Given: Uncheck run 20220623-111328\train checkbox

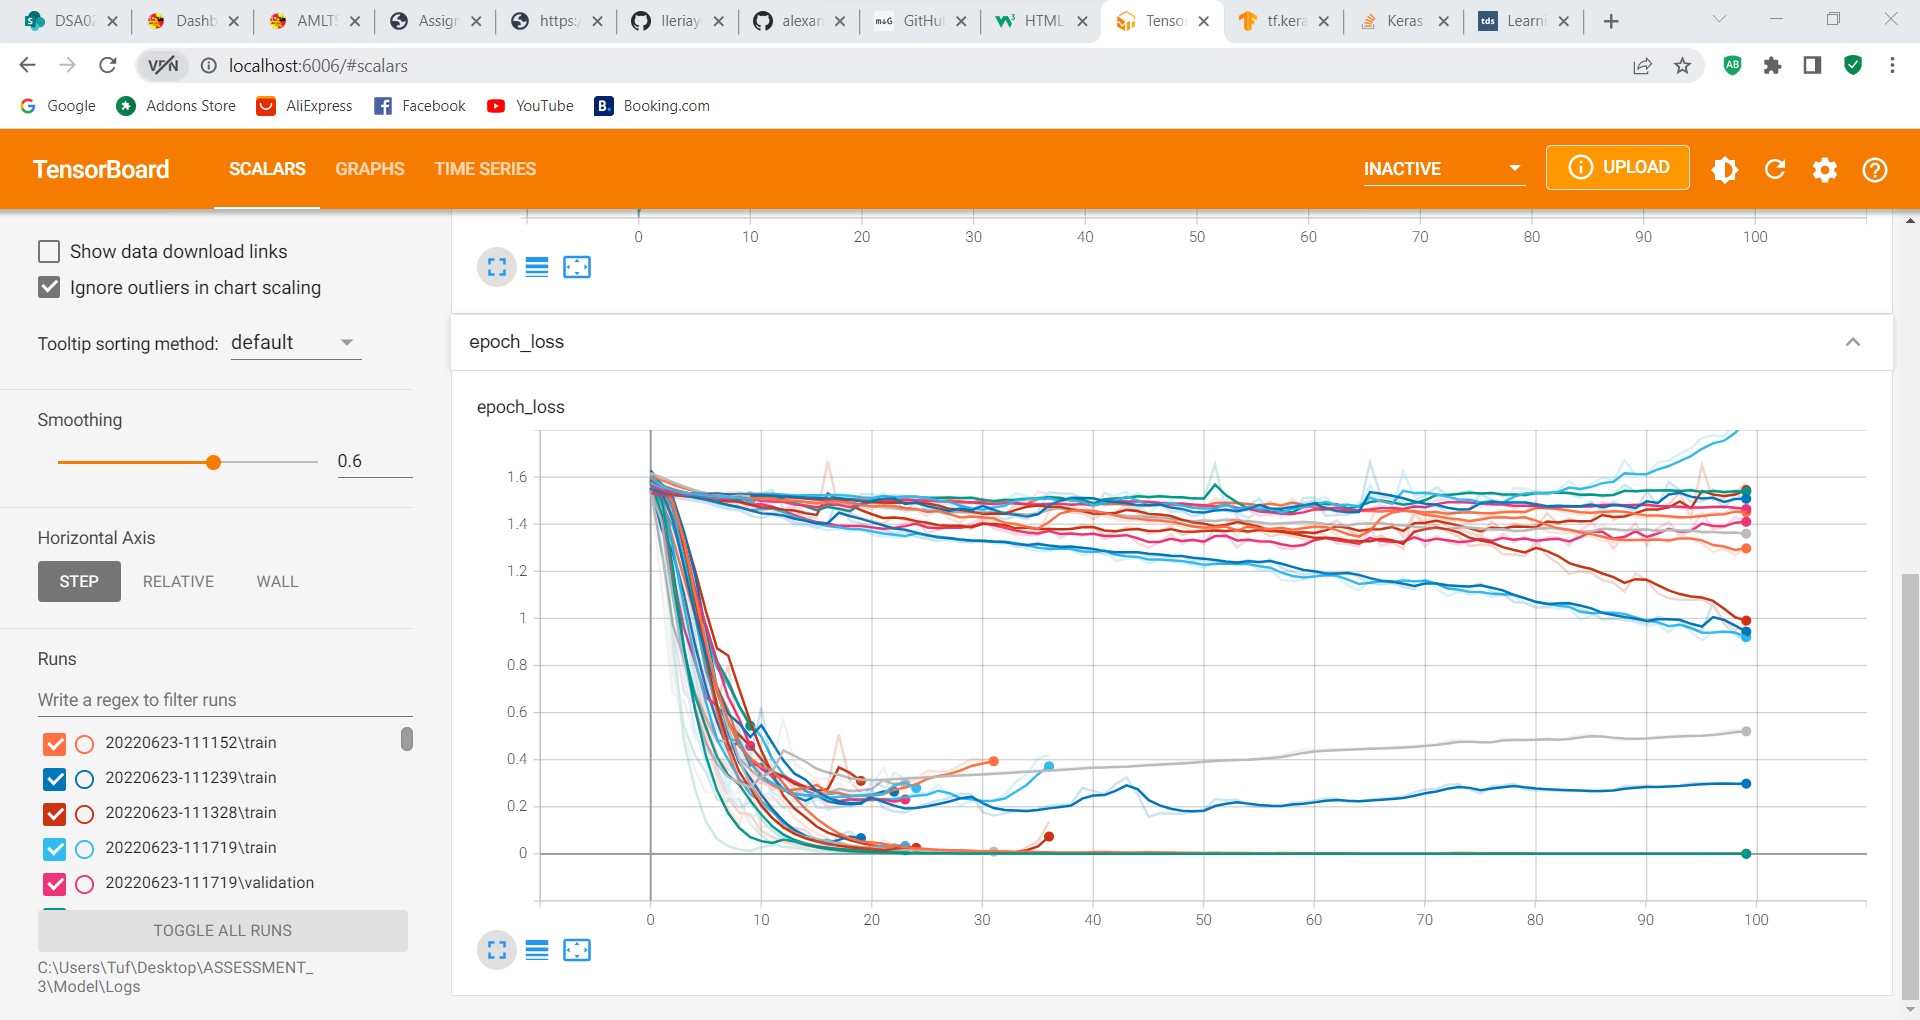Looking at the screenshot, I should (x=55, y=814).
